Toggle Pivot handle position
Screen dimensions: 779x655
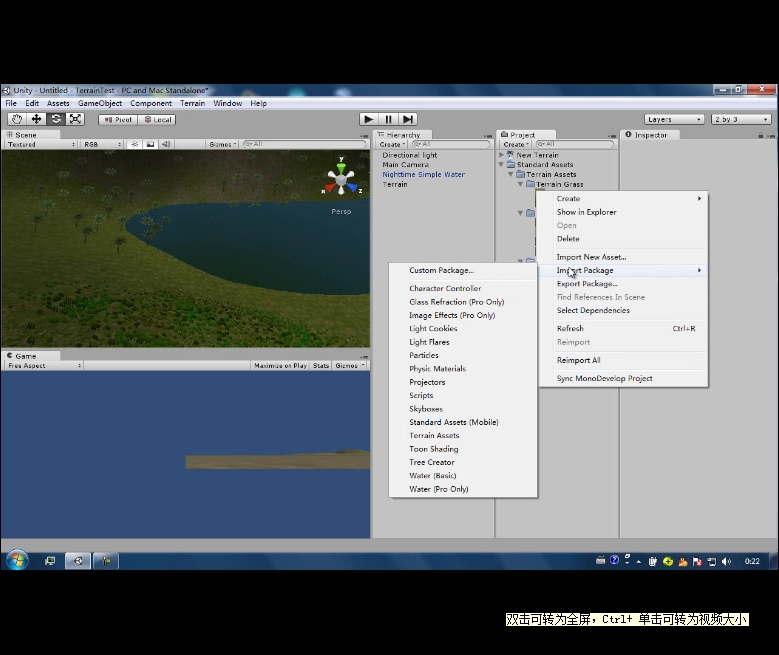118,120
